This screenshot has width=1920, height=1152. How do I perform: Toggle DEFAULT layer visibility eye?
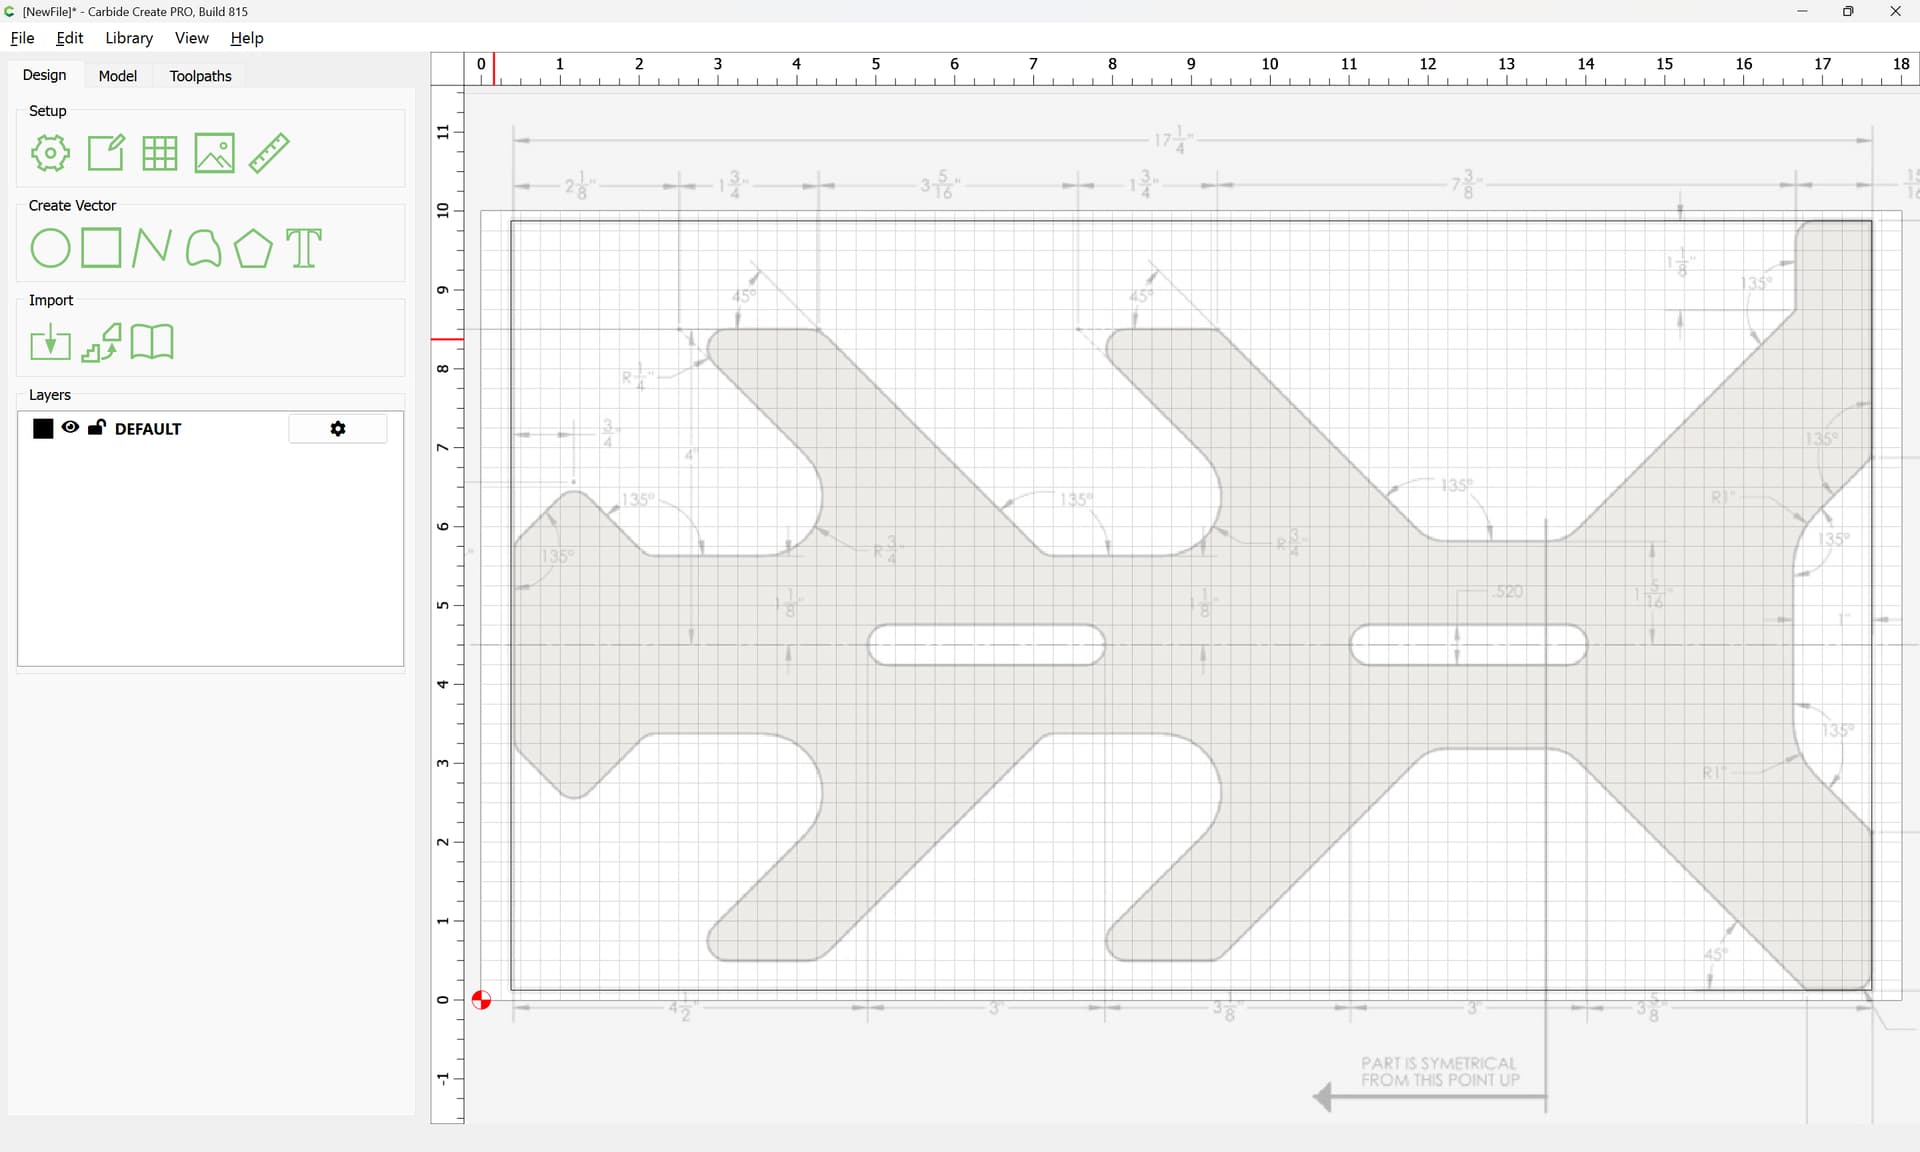pos(70,427)
